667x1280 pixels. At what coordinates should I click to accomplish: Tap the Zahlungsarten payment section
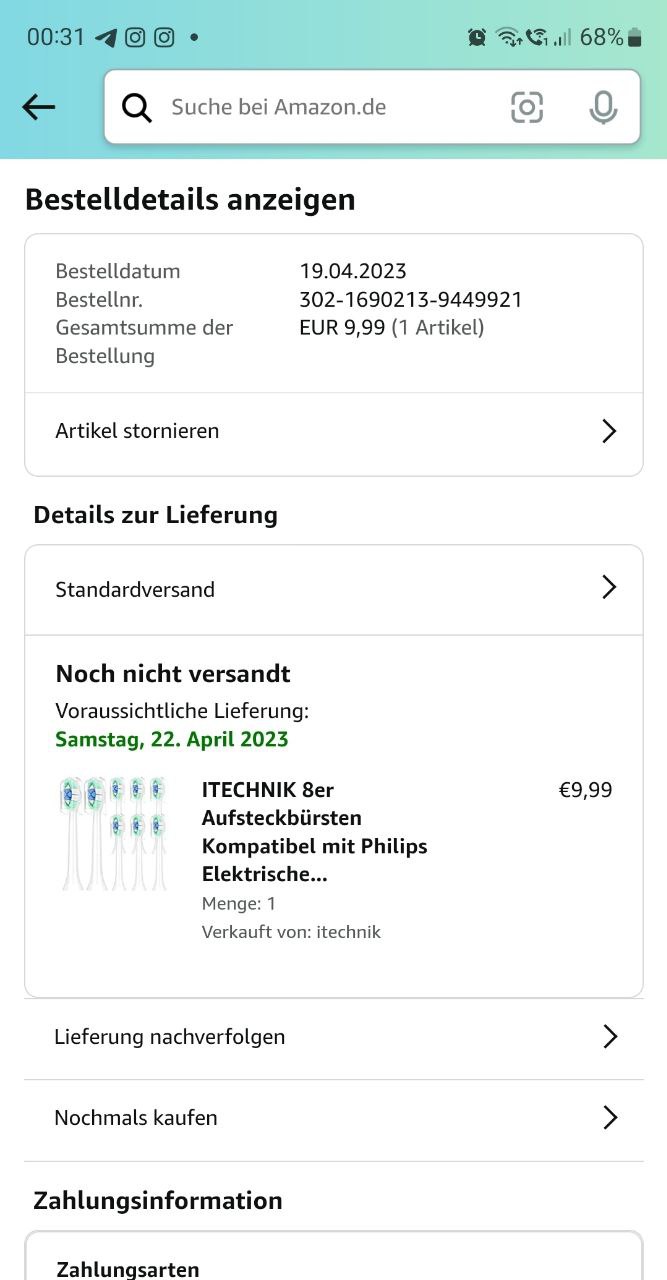point(128,1269)
